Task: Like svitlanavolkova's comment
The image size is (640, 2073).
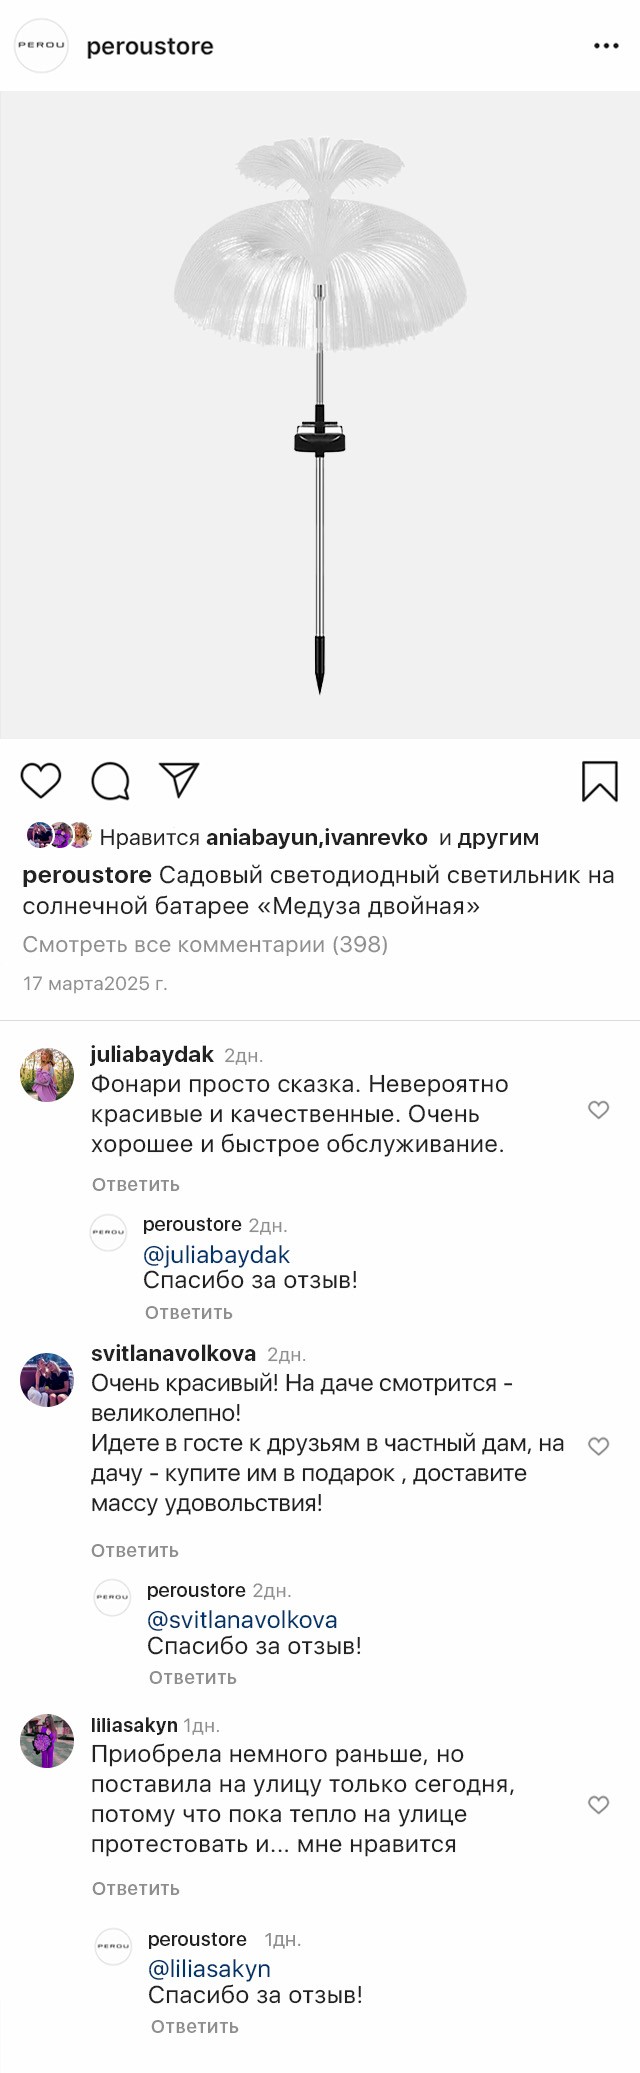Action: 598,1446
